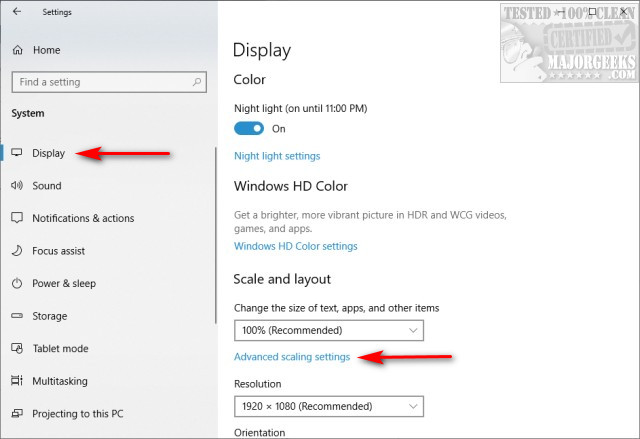Click Advanced scaling settings link
Image resolution: width=640 pixels, height=439 pixels.
(292, 357)
